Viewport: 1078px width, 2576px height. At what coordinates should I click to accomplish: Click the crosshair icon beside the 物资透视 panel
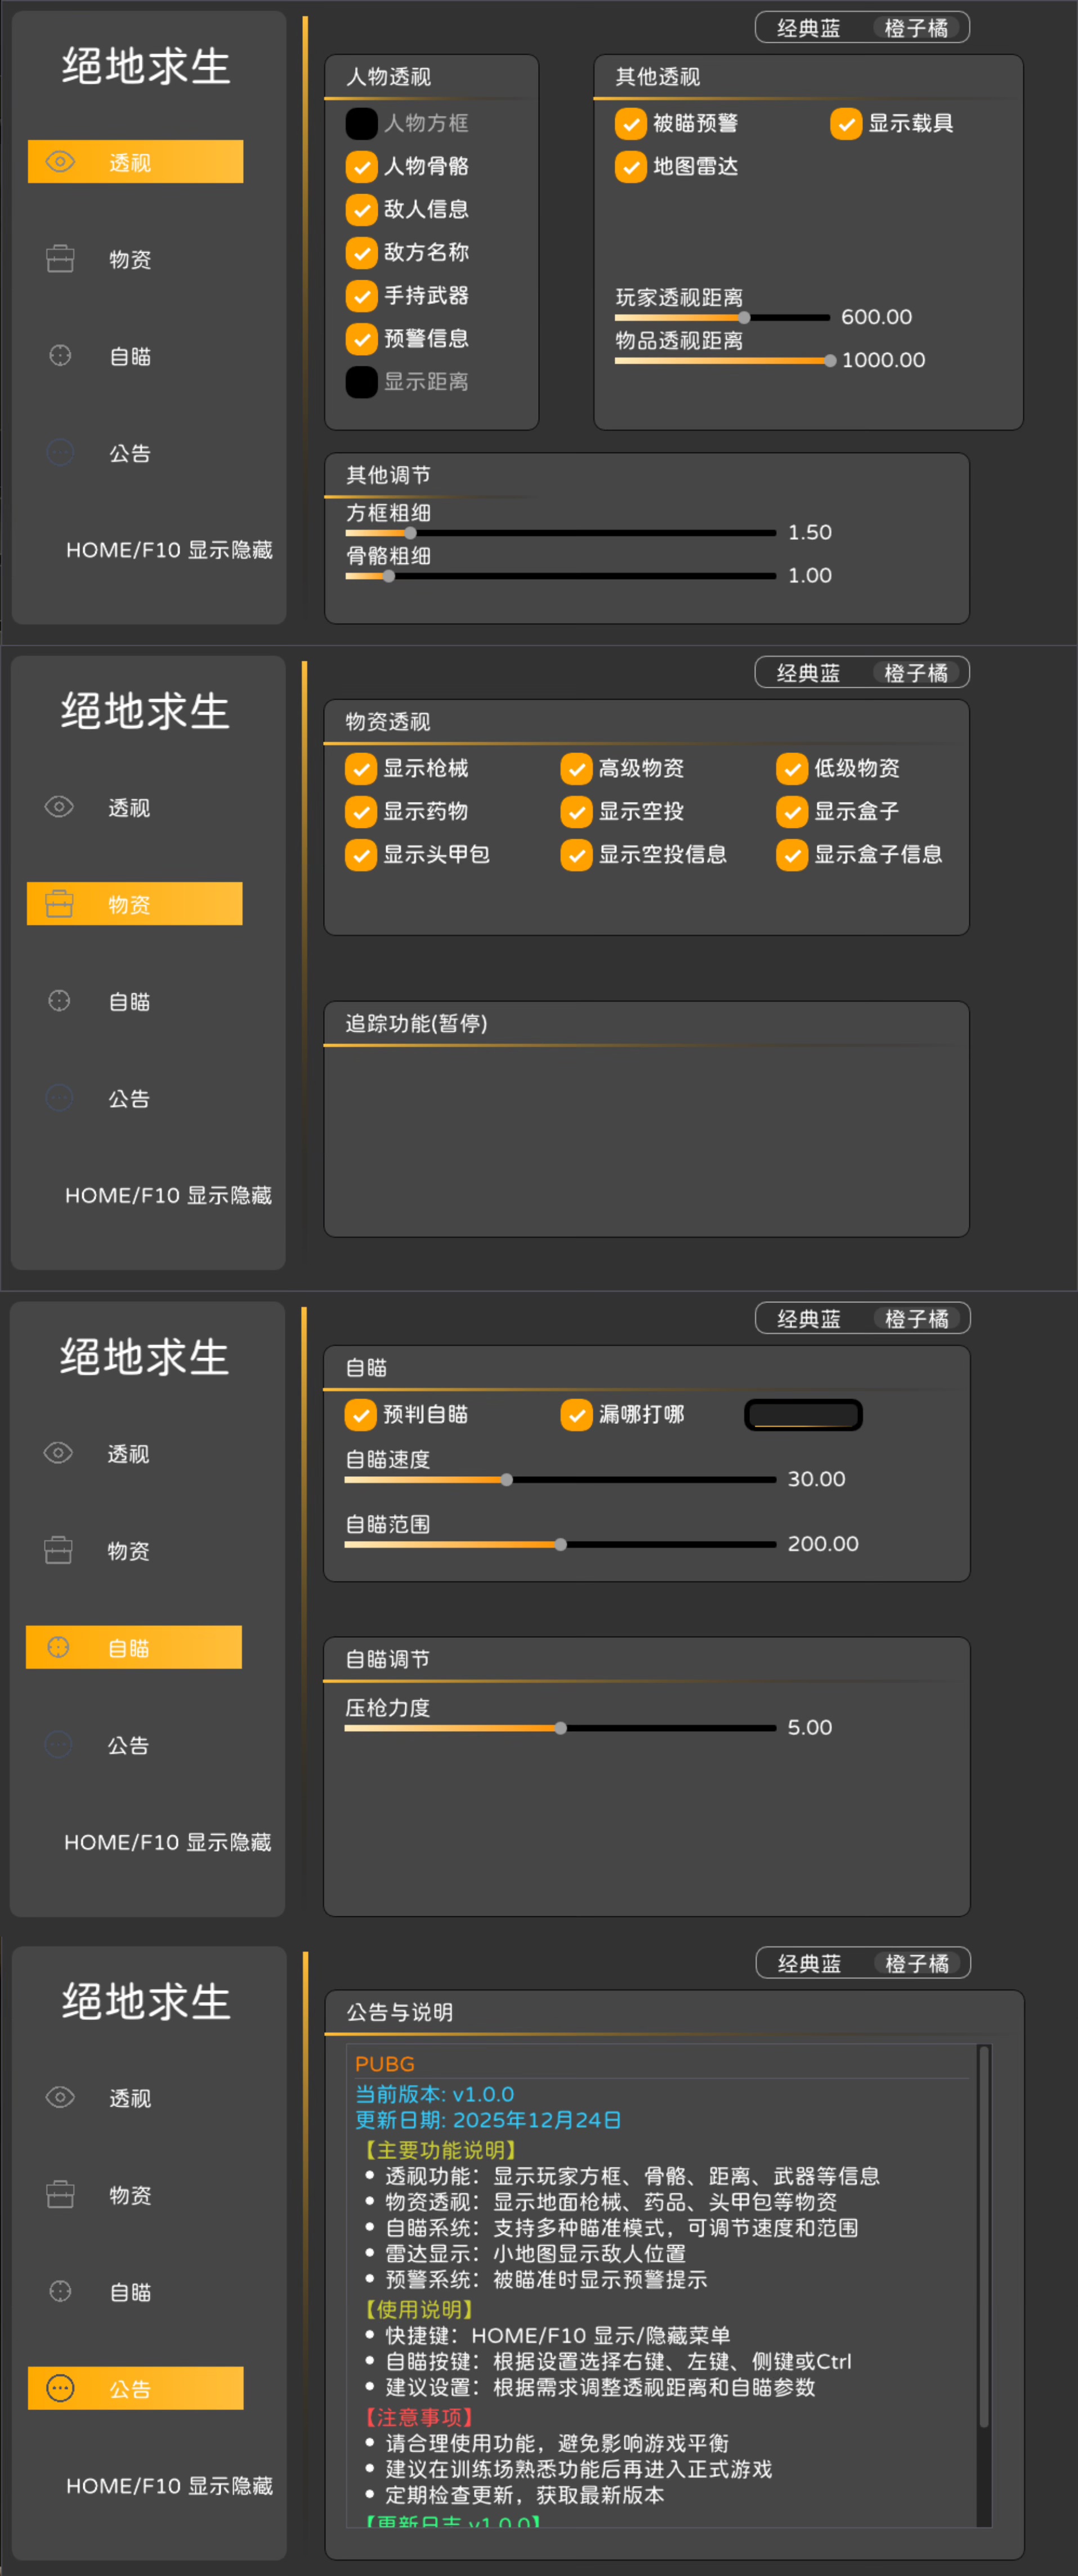pos(59,1001)
